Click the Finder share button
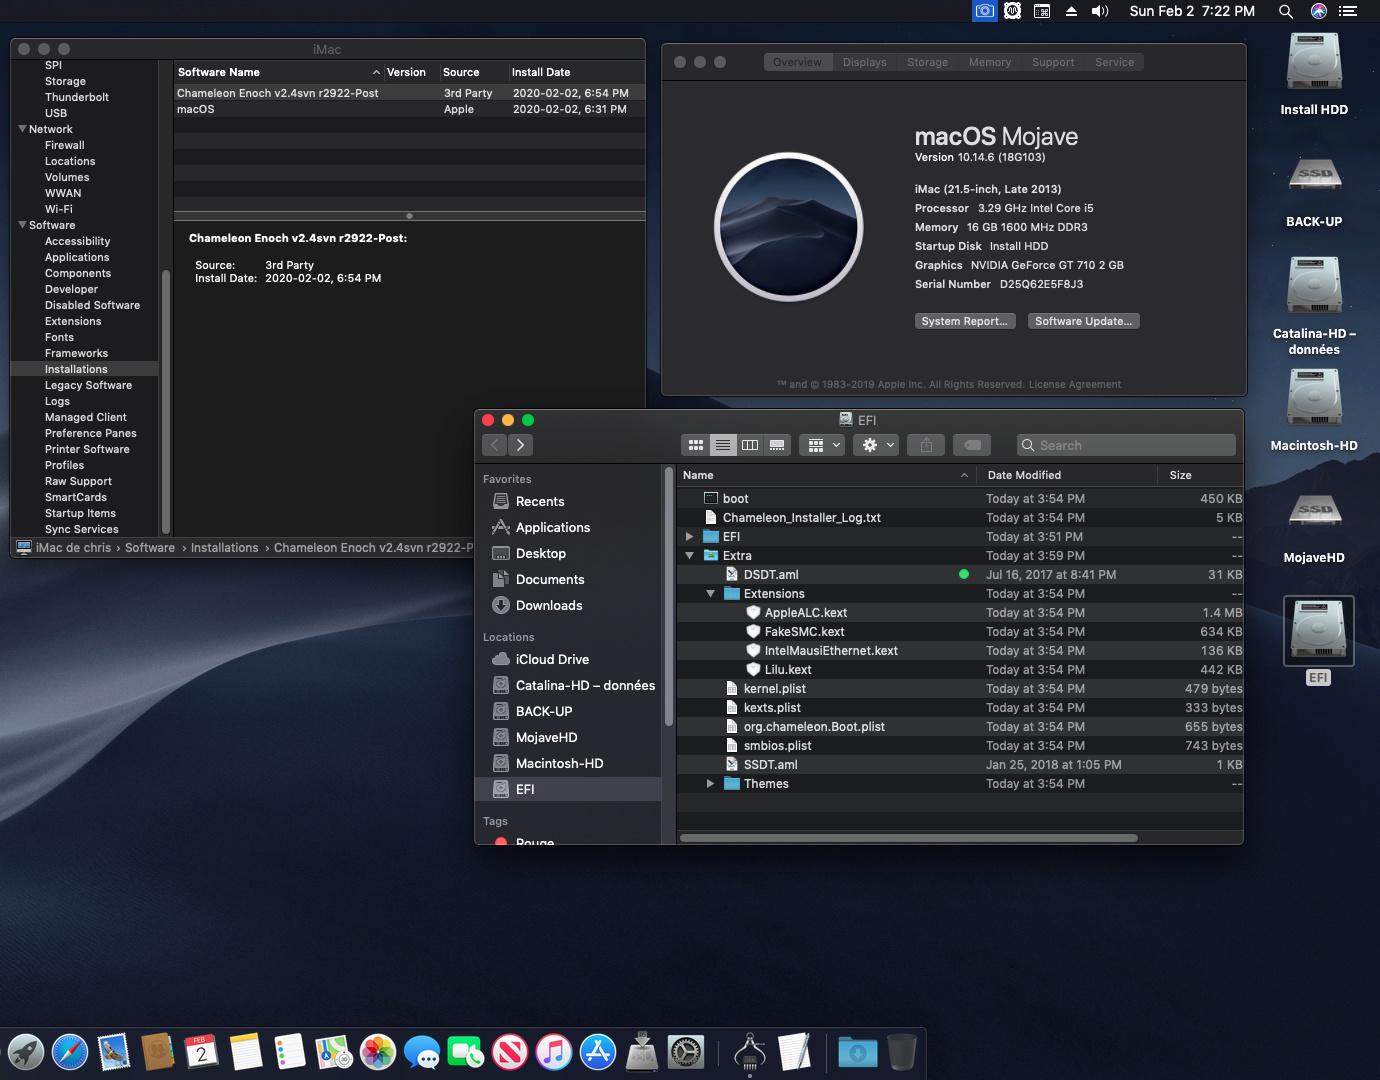Screen dimensions: 1380x1080 (926, 445)
